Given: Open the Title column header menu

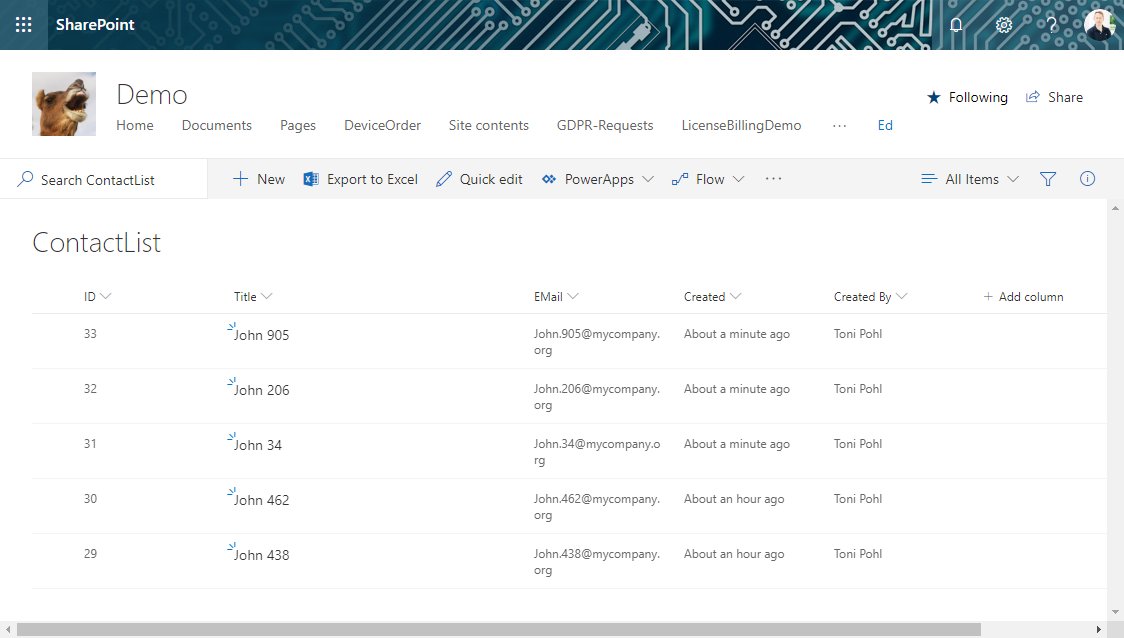Looking at the screenshot, I should [253, 297].
